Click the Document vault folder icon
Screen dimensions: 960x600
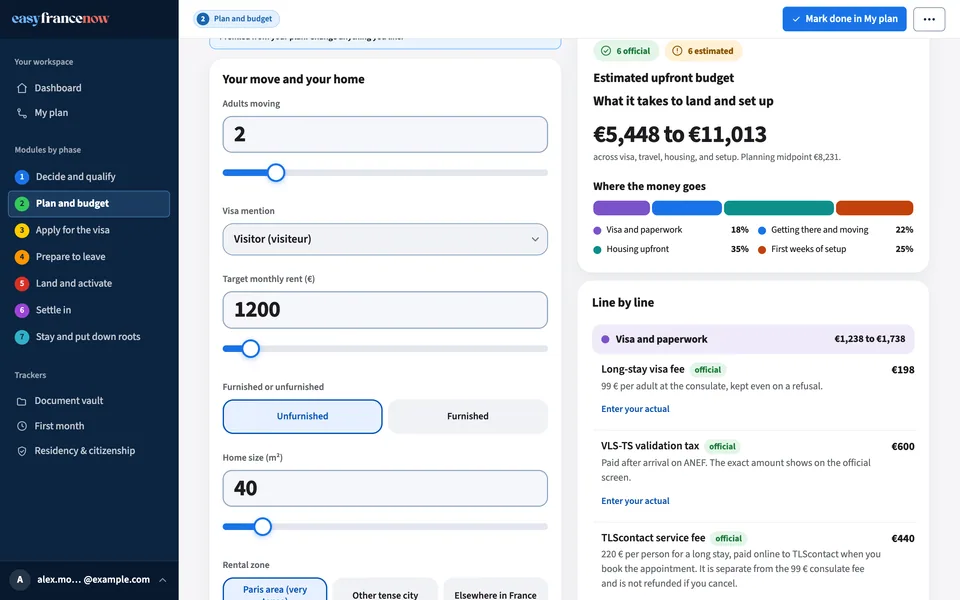[x=22, y=401]
